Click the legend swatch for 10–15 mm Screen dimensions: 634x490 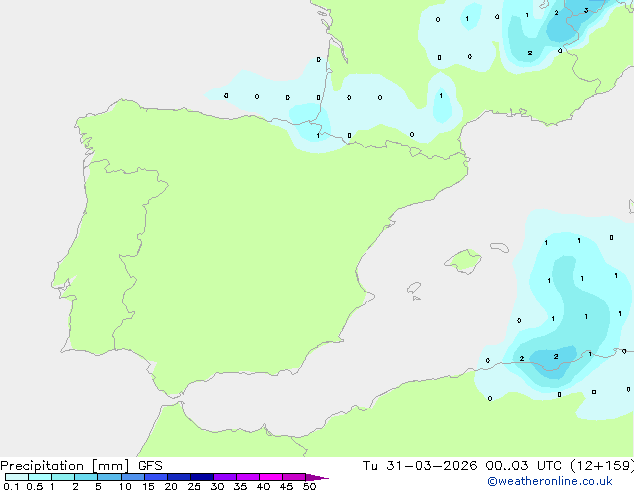(133, 477)
